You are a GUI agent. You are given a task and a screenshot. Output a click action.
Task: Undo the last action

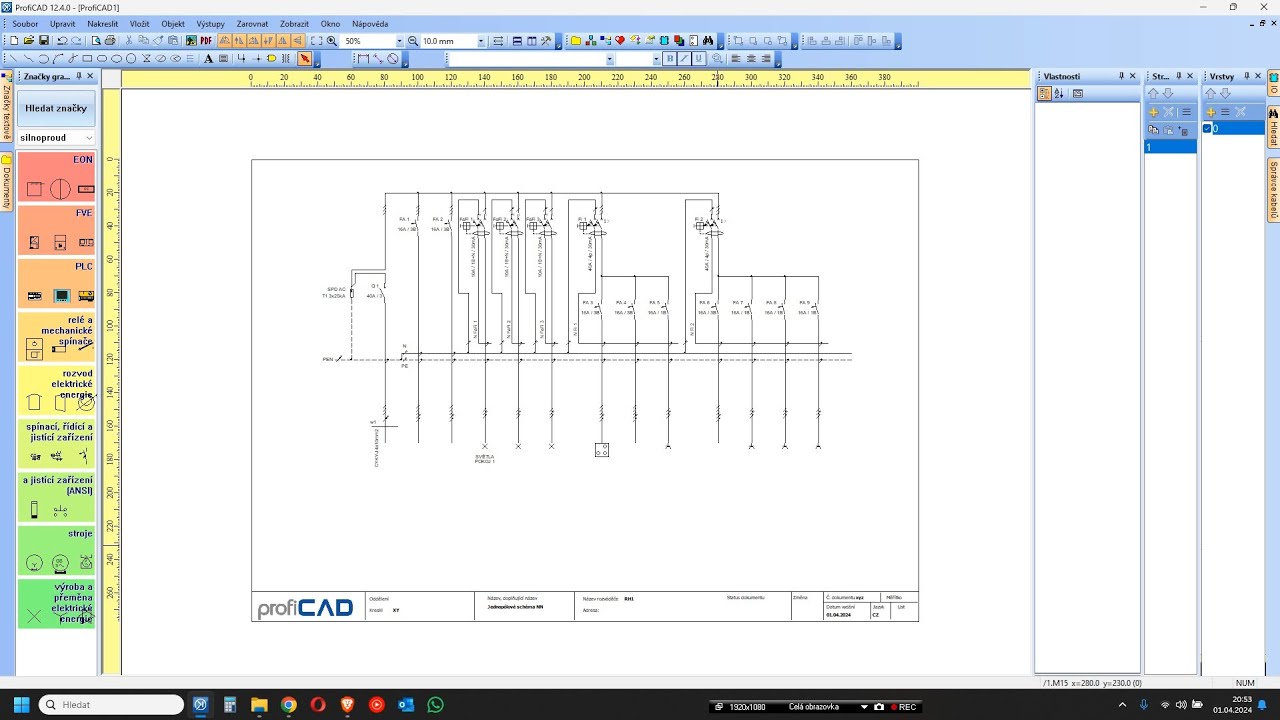[62, 41]
